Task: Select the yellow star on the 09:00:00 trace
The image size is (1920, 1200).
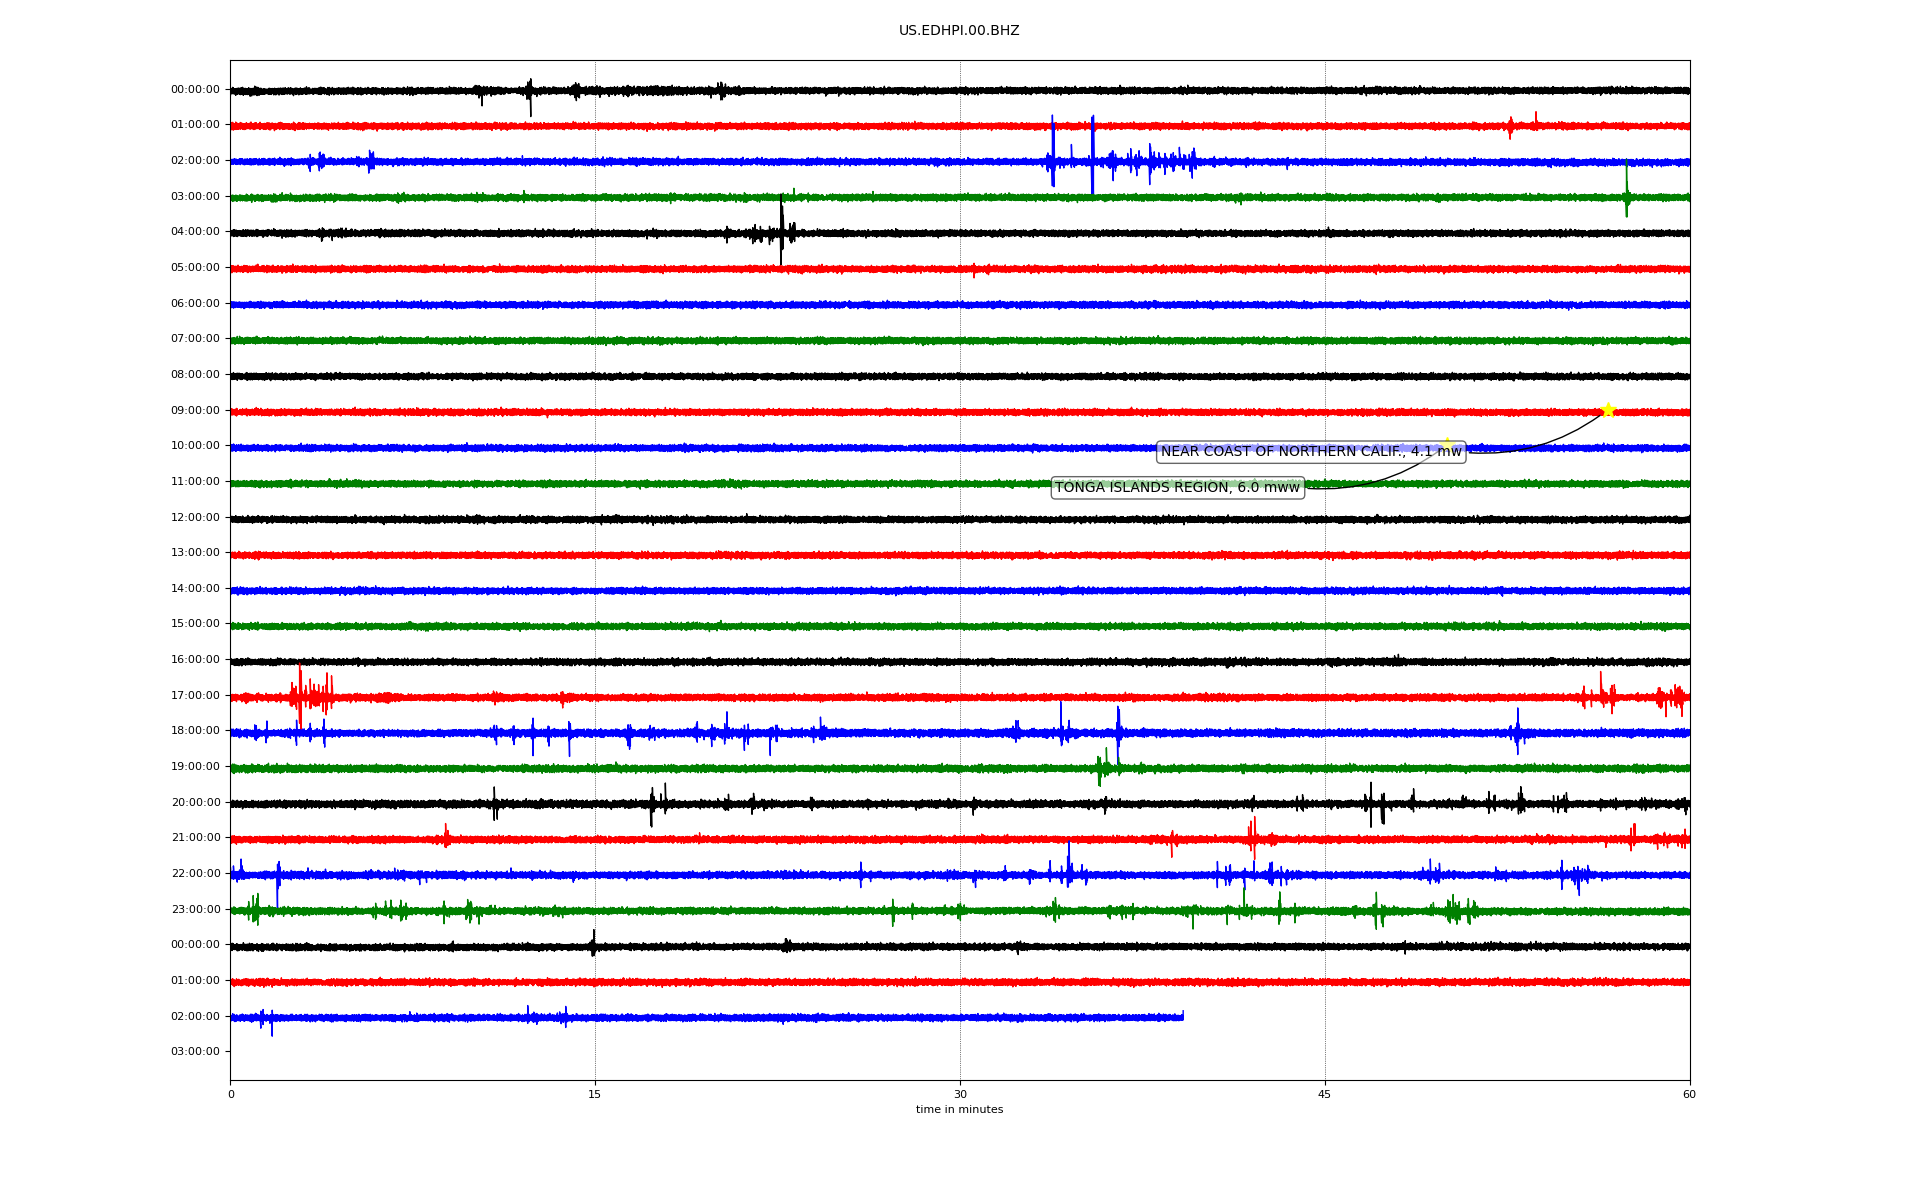Action: coord(1608,410)
